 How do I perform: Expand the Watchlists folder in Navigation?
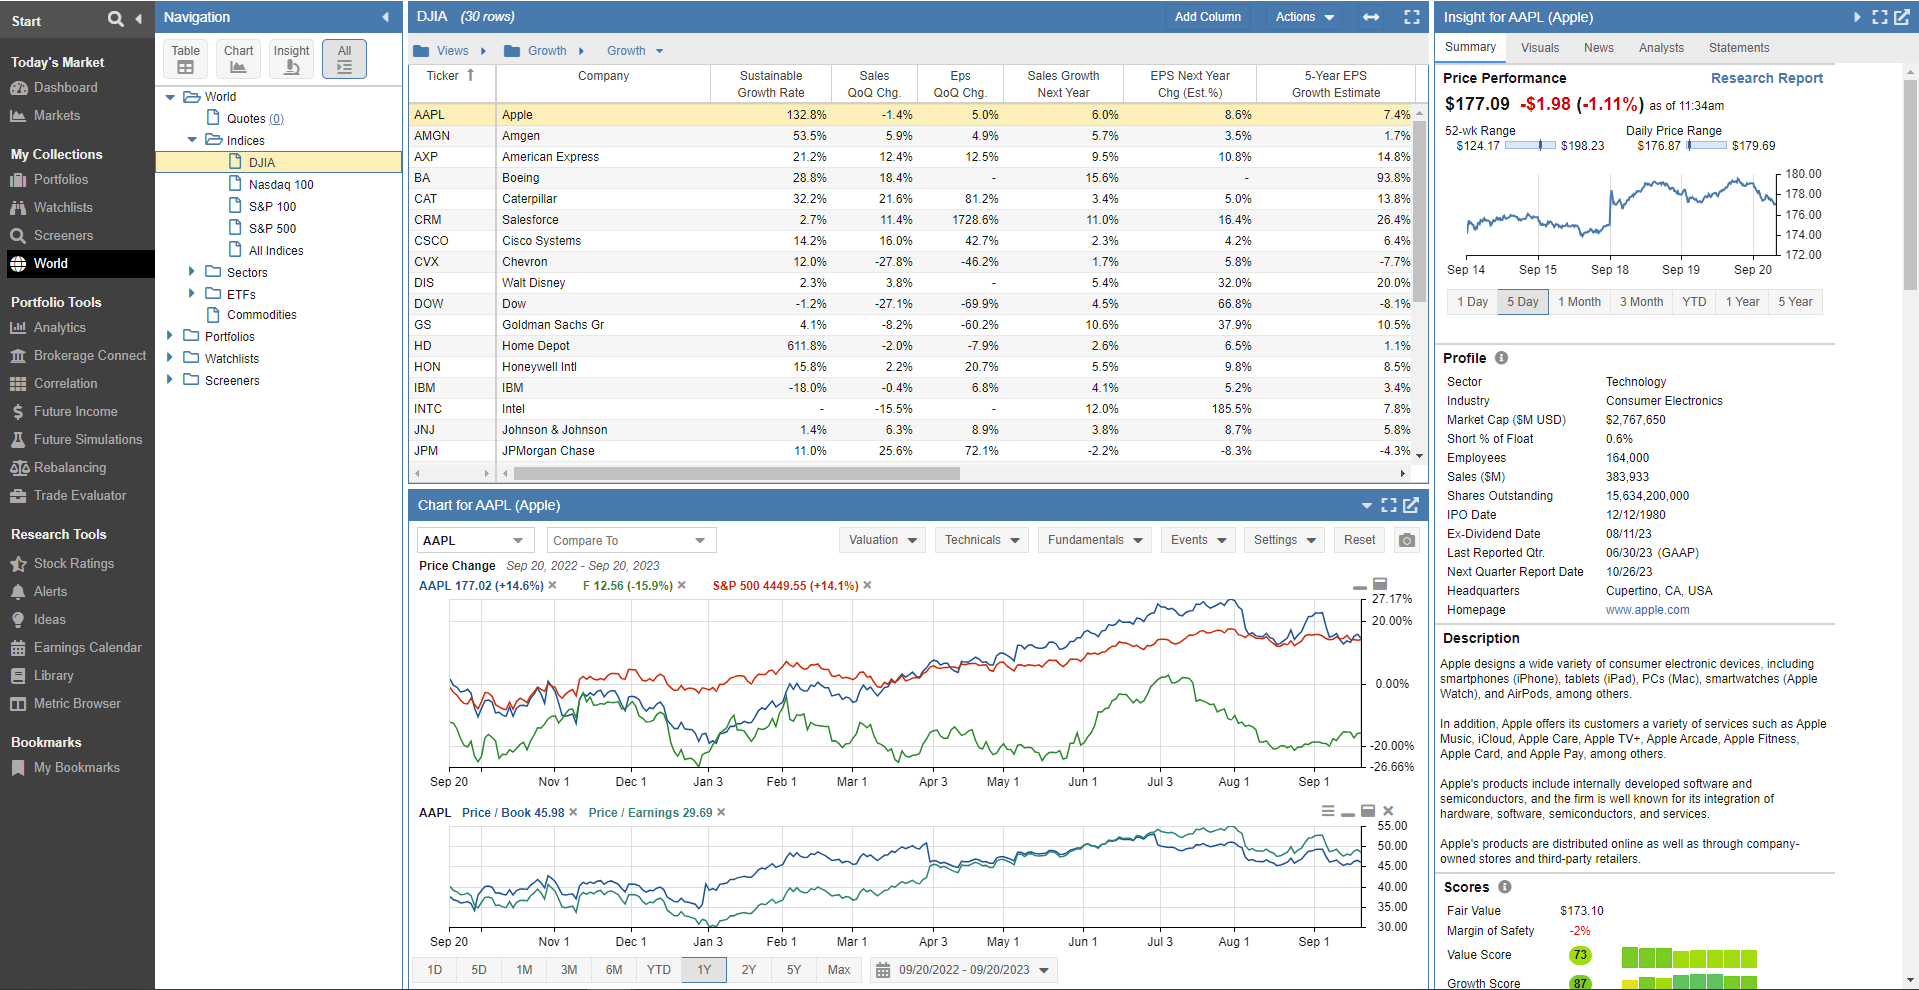[x=170, y=358]
